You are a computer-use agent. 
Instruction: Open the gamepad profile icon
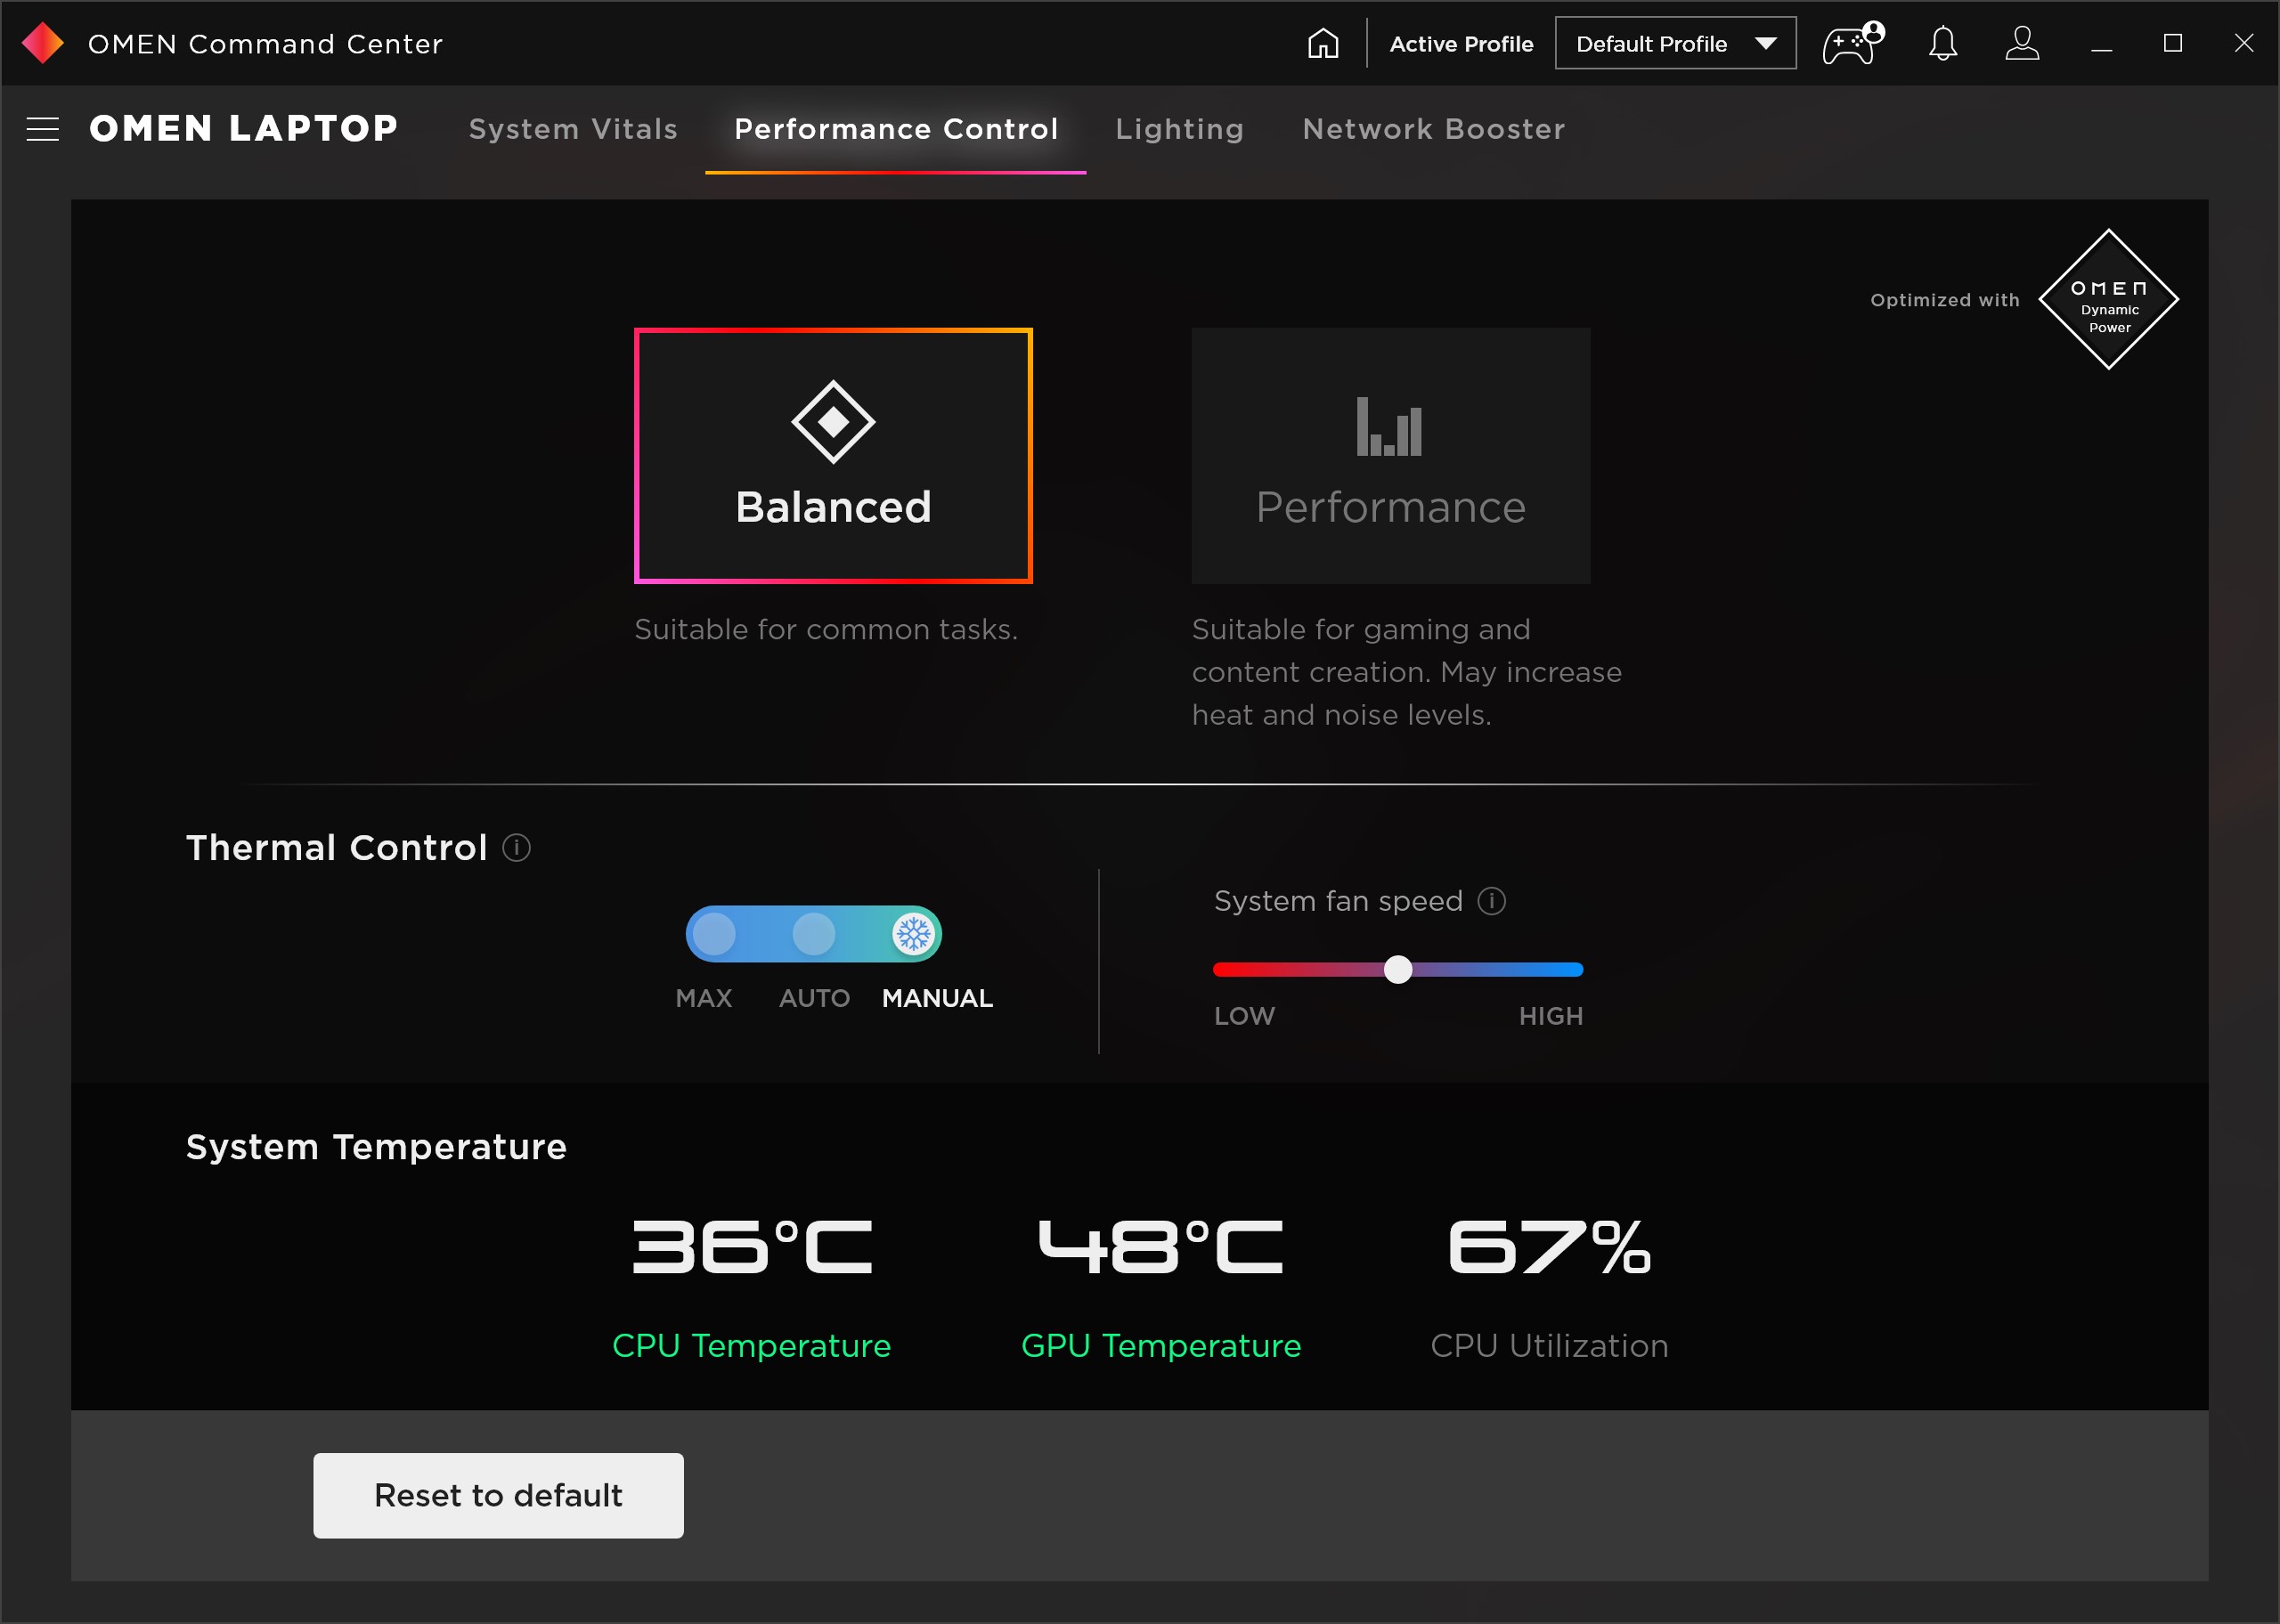coord(1851,44)
